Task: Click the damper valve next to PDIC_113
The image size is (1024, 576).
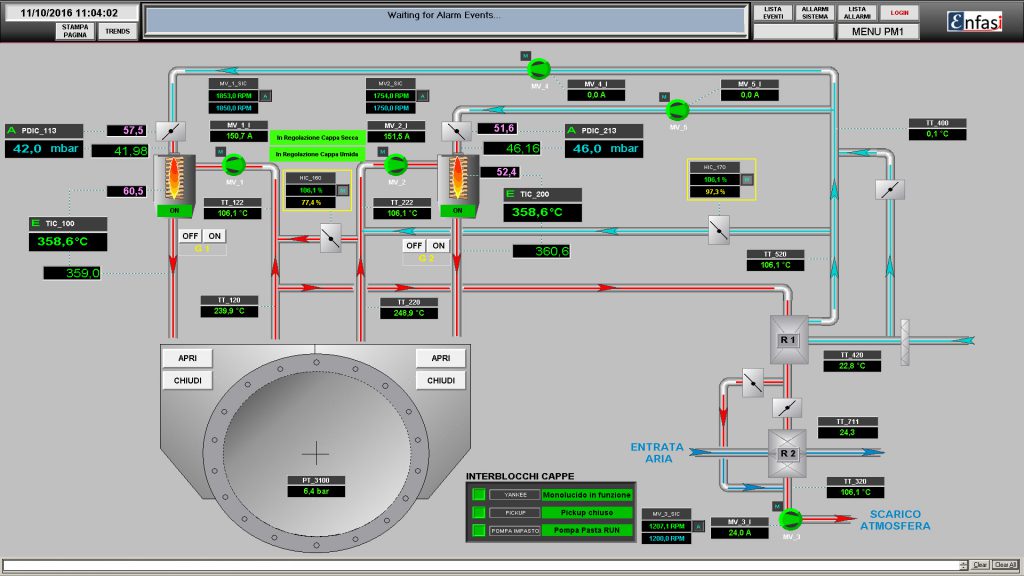Action: tap(170, 131)
